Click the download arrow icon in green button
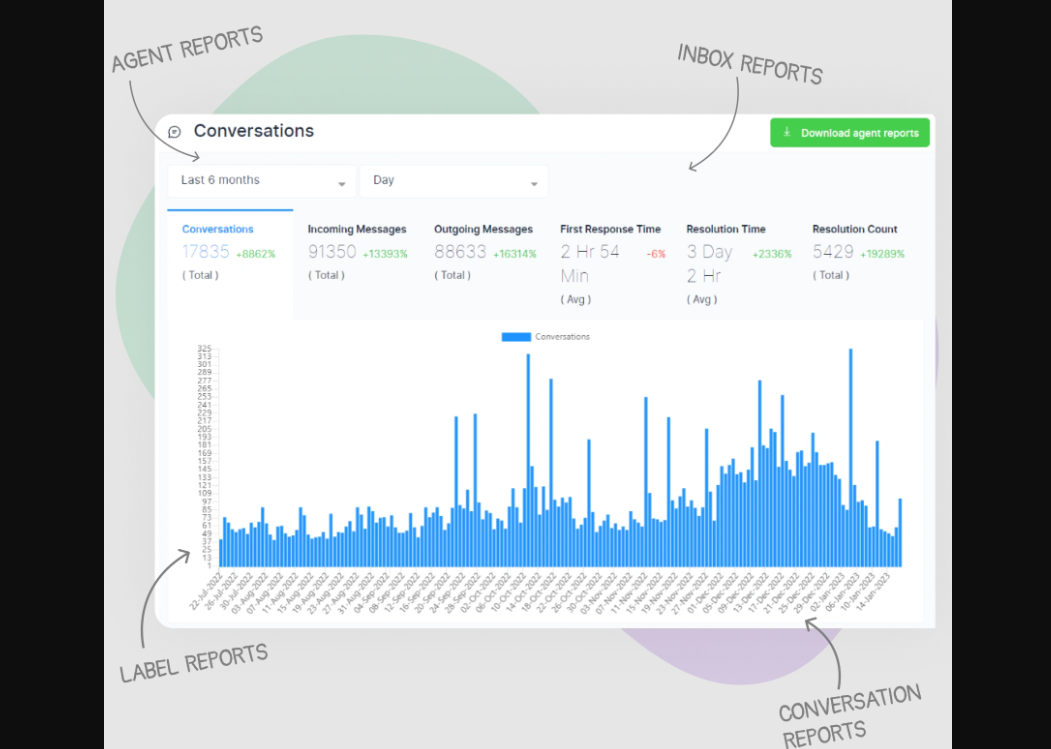The image size is (1051, 749). pos(787,133)
